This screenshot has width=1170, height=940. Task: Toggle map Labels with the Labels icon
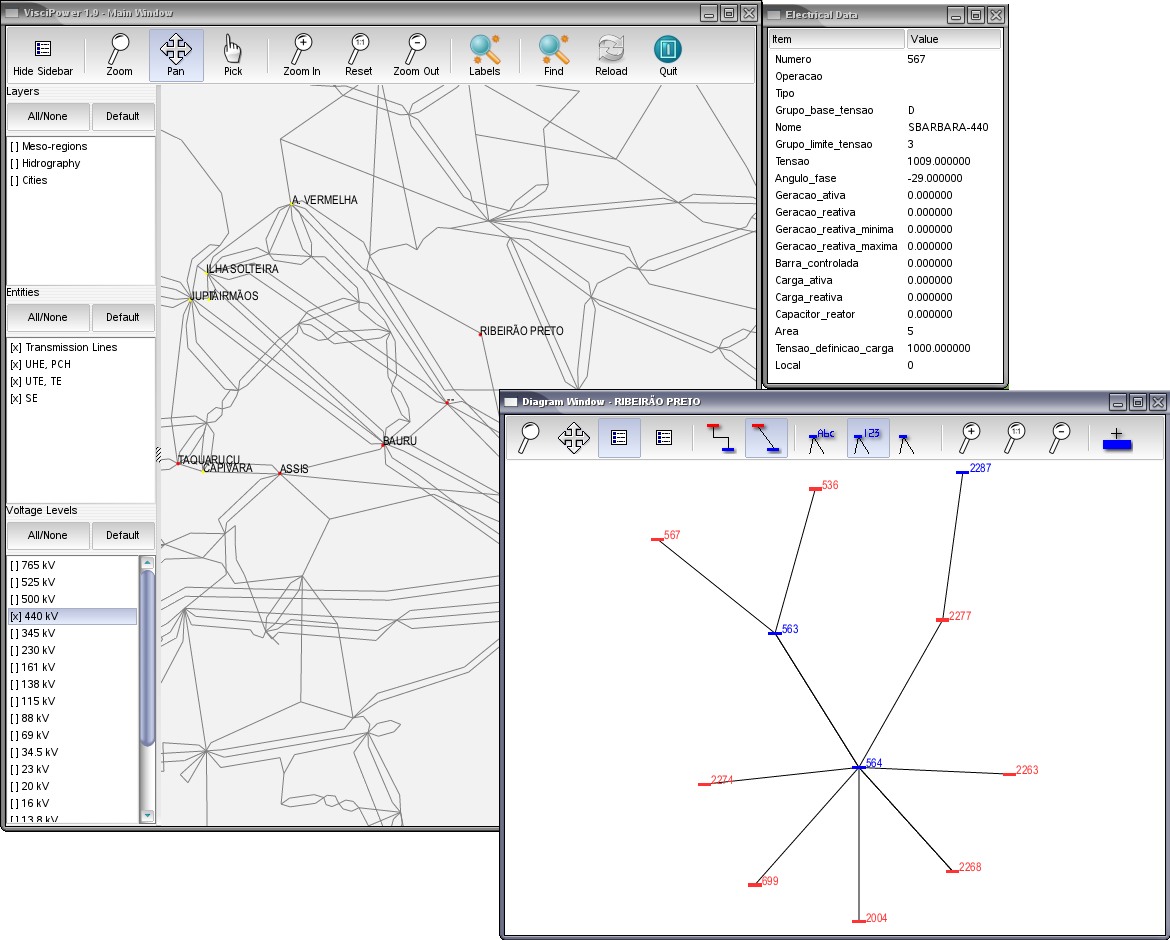click(x=484, y=55)
